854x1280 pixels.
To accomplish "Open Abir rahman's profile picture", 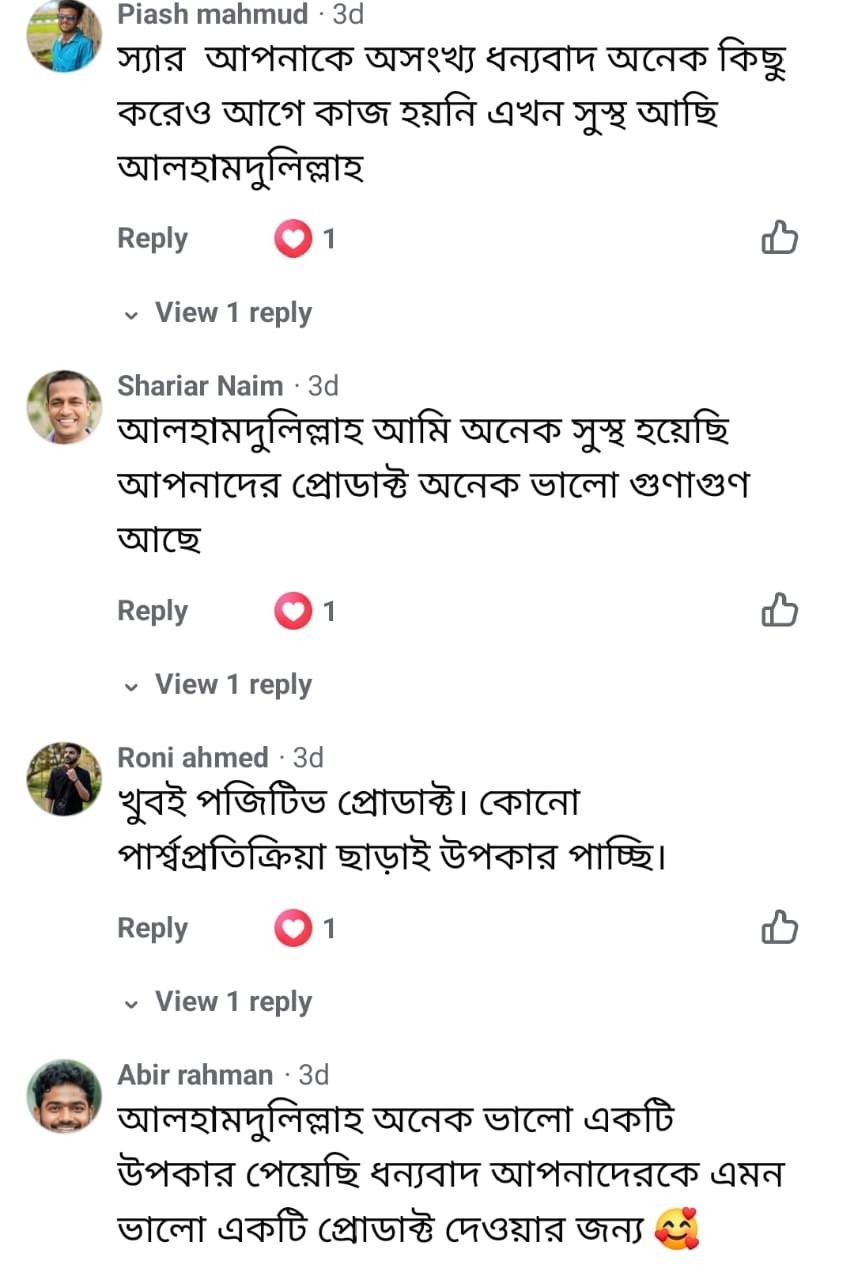I will [64, 1096].
